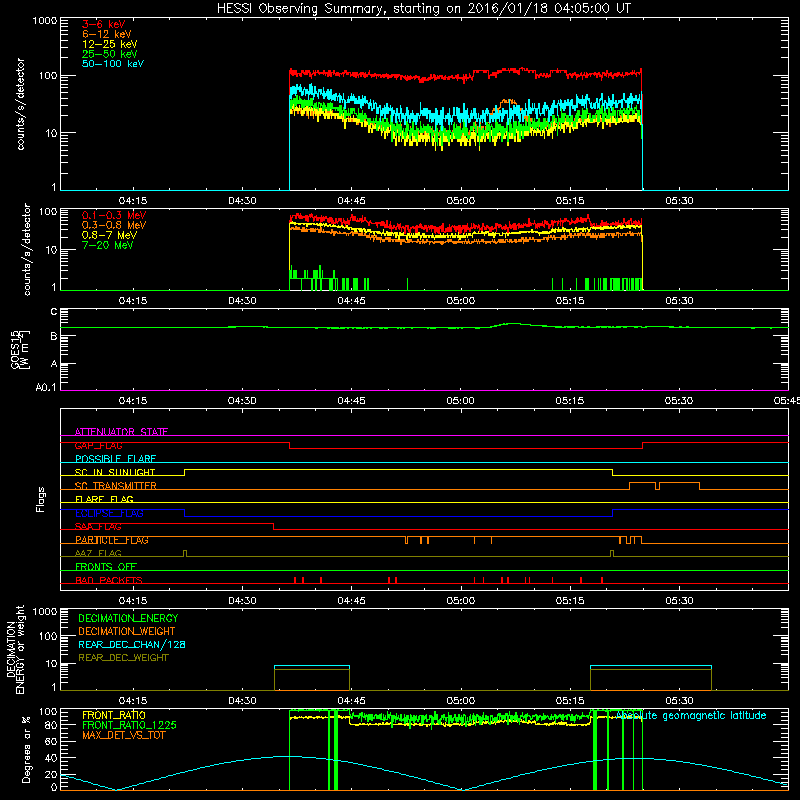Click the 0.8-7 MeV legend entry
This screenshot has width=800, height=800.
coord(109,235)
